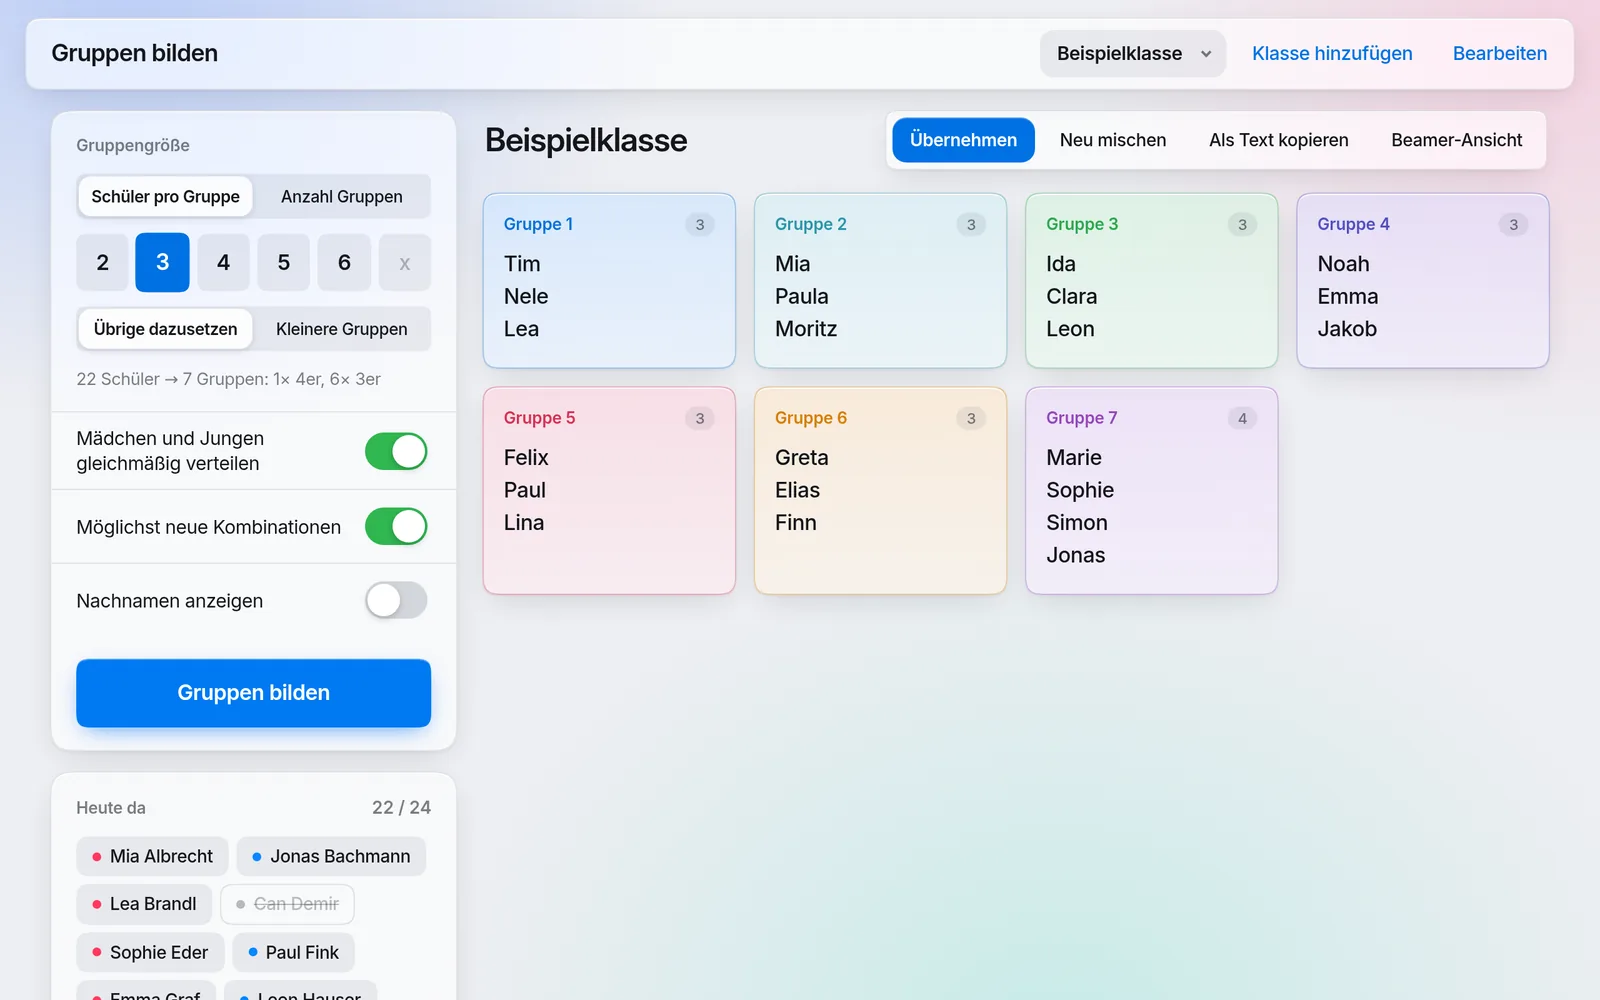This screenshot has height=1000, width=1600.
Task: Set group size to 2
Action: point(102,263)
